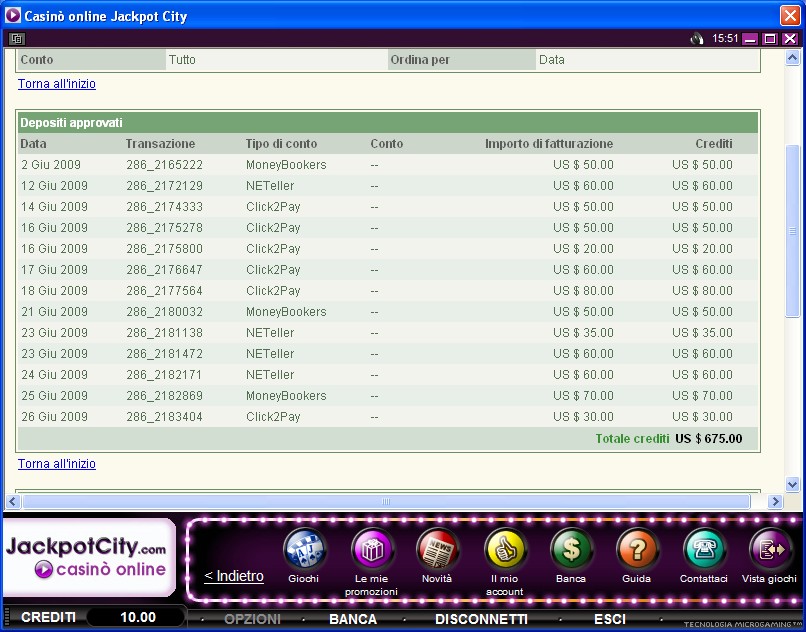Click the JackpotCity.com casinò online logo
This screenshot has width=806, height=632.
click(89, 557)
